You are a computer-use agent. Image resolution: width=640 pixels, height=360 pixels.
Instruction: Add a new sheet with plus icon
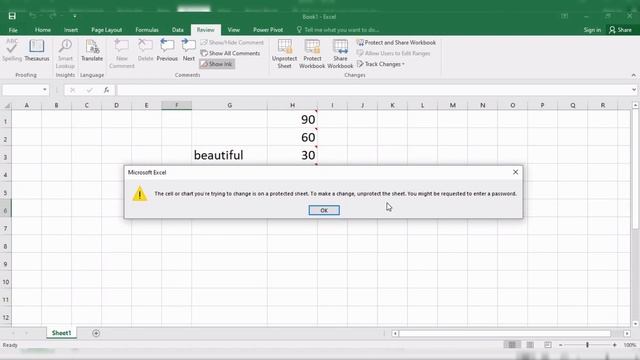click(96, 333)
